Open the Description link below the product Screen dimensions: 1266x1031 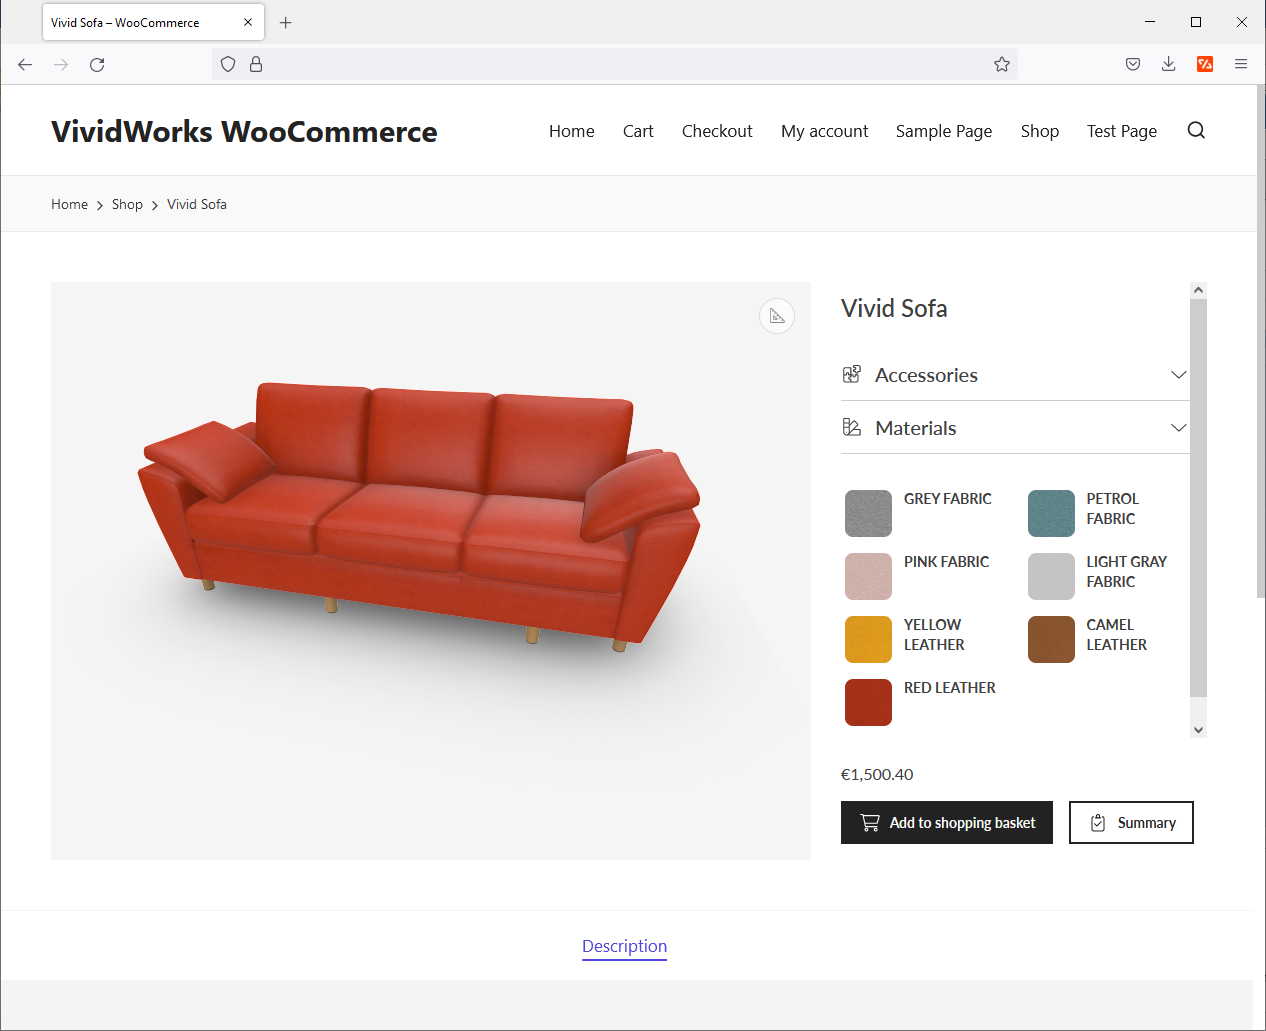(624, 946)
